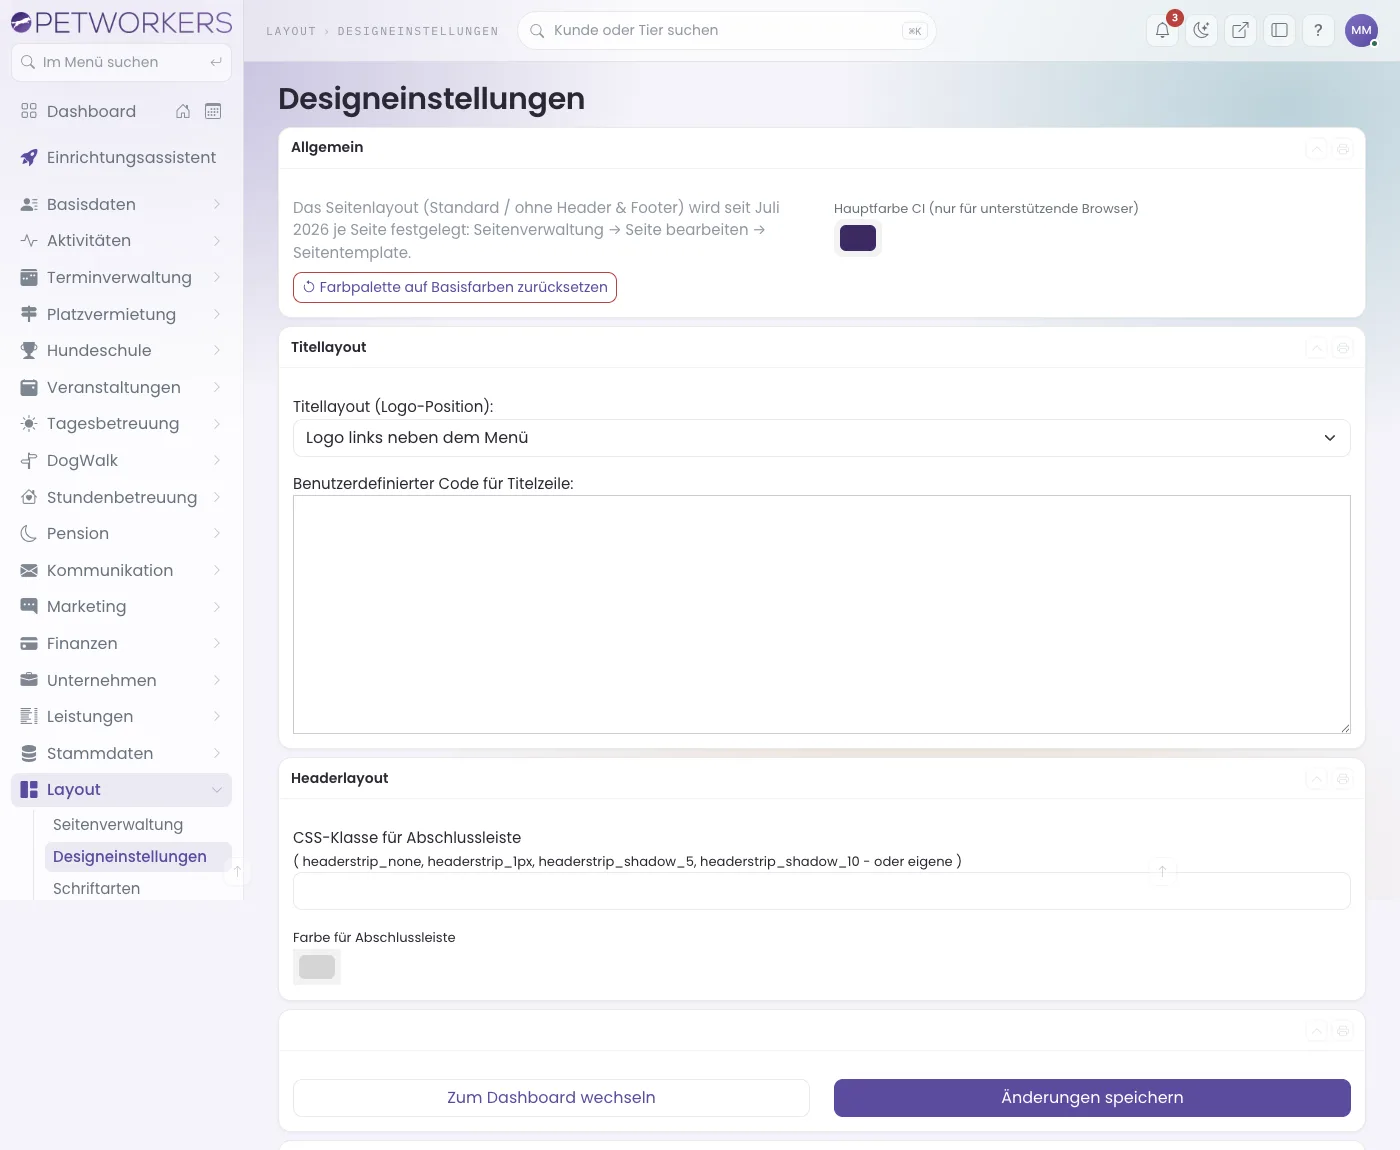The image size is (1400, 1150).
Task: Click Änderungen speichern button
Action: 1092,1098
